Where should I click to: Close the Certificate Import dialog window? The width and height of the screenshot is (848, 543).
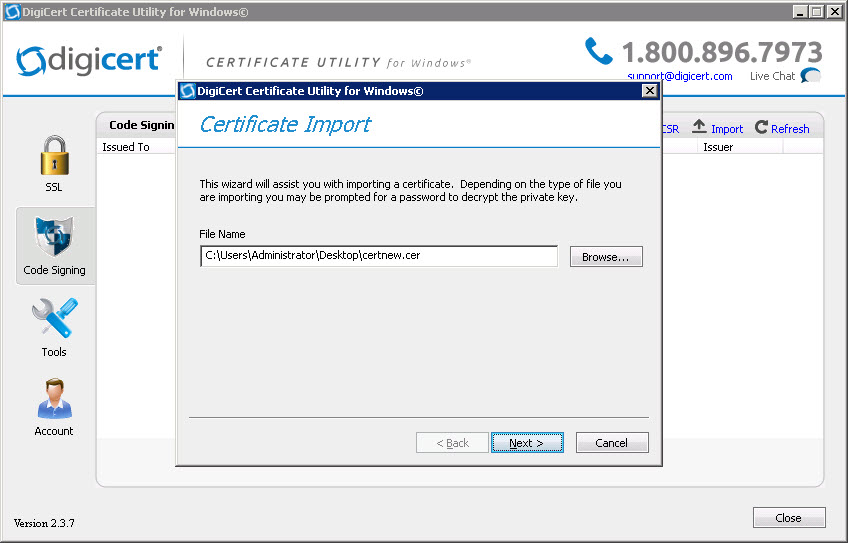[x=650, y=91]
